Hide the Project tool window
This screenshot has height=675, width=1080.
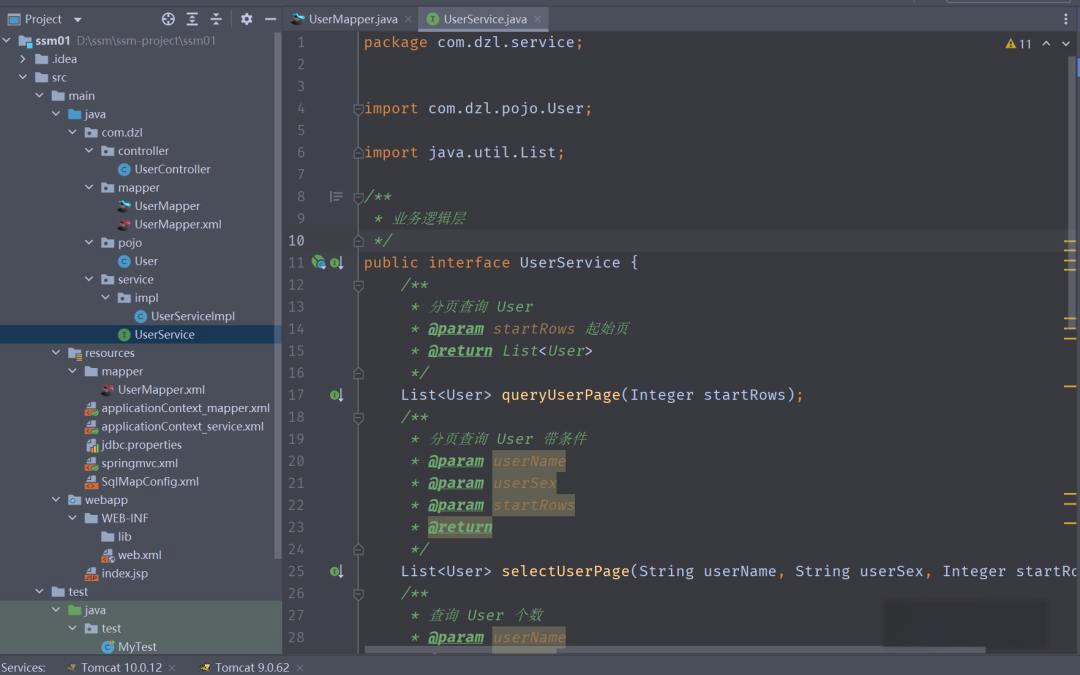point(271,19)
